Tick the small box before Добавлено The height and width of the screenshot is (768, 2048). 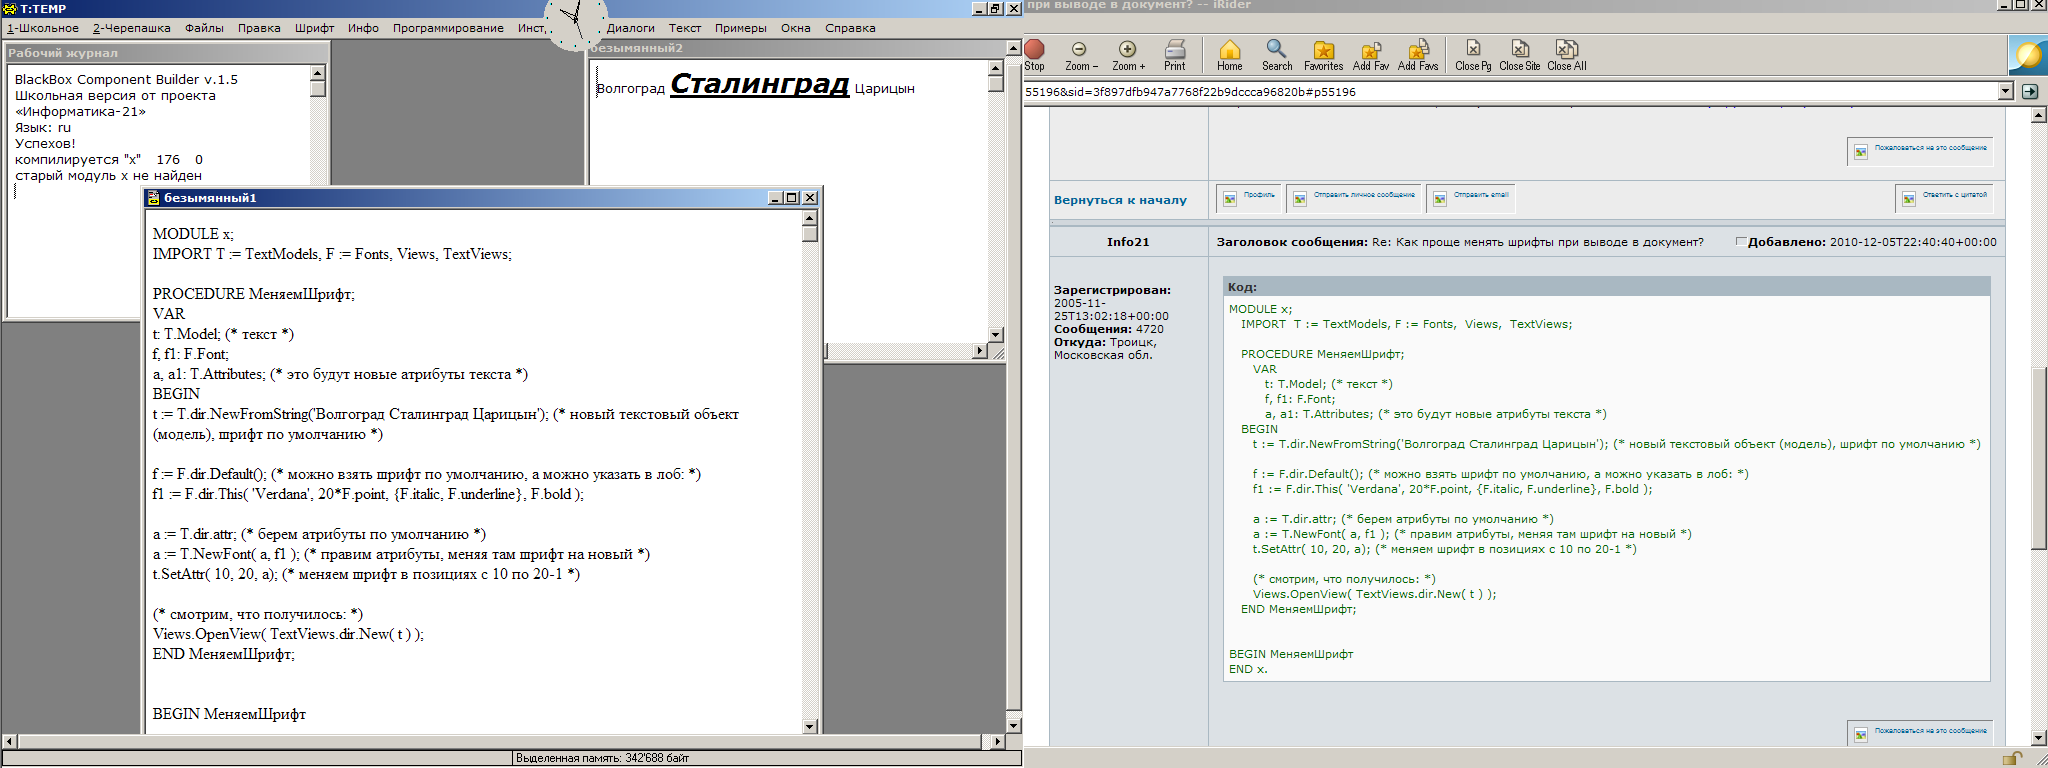pos(1741,241)
